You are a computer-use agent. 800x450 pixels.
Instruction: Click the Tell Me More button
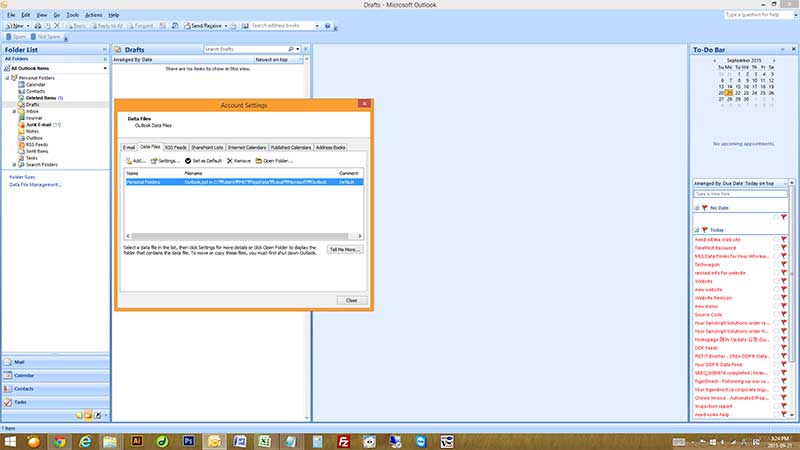345,249
